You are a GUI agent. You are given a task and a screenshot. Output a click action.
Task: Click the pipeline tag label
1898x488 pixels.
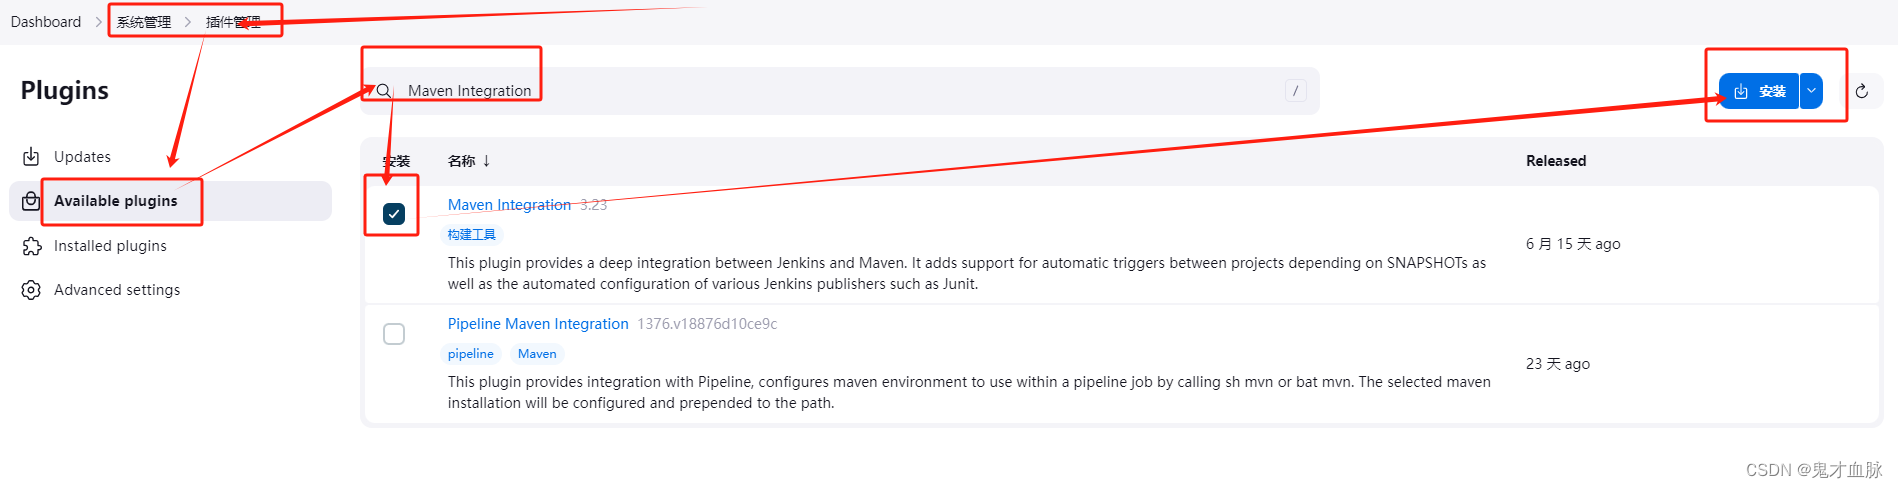(x=470, y=354)
